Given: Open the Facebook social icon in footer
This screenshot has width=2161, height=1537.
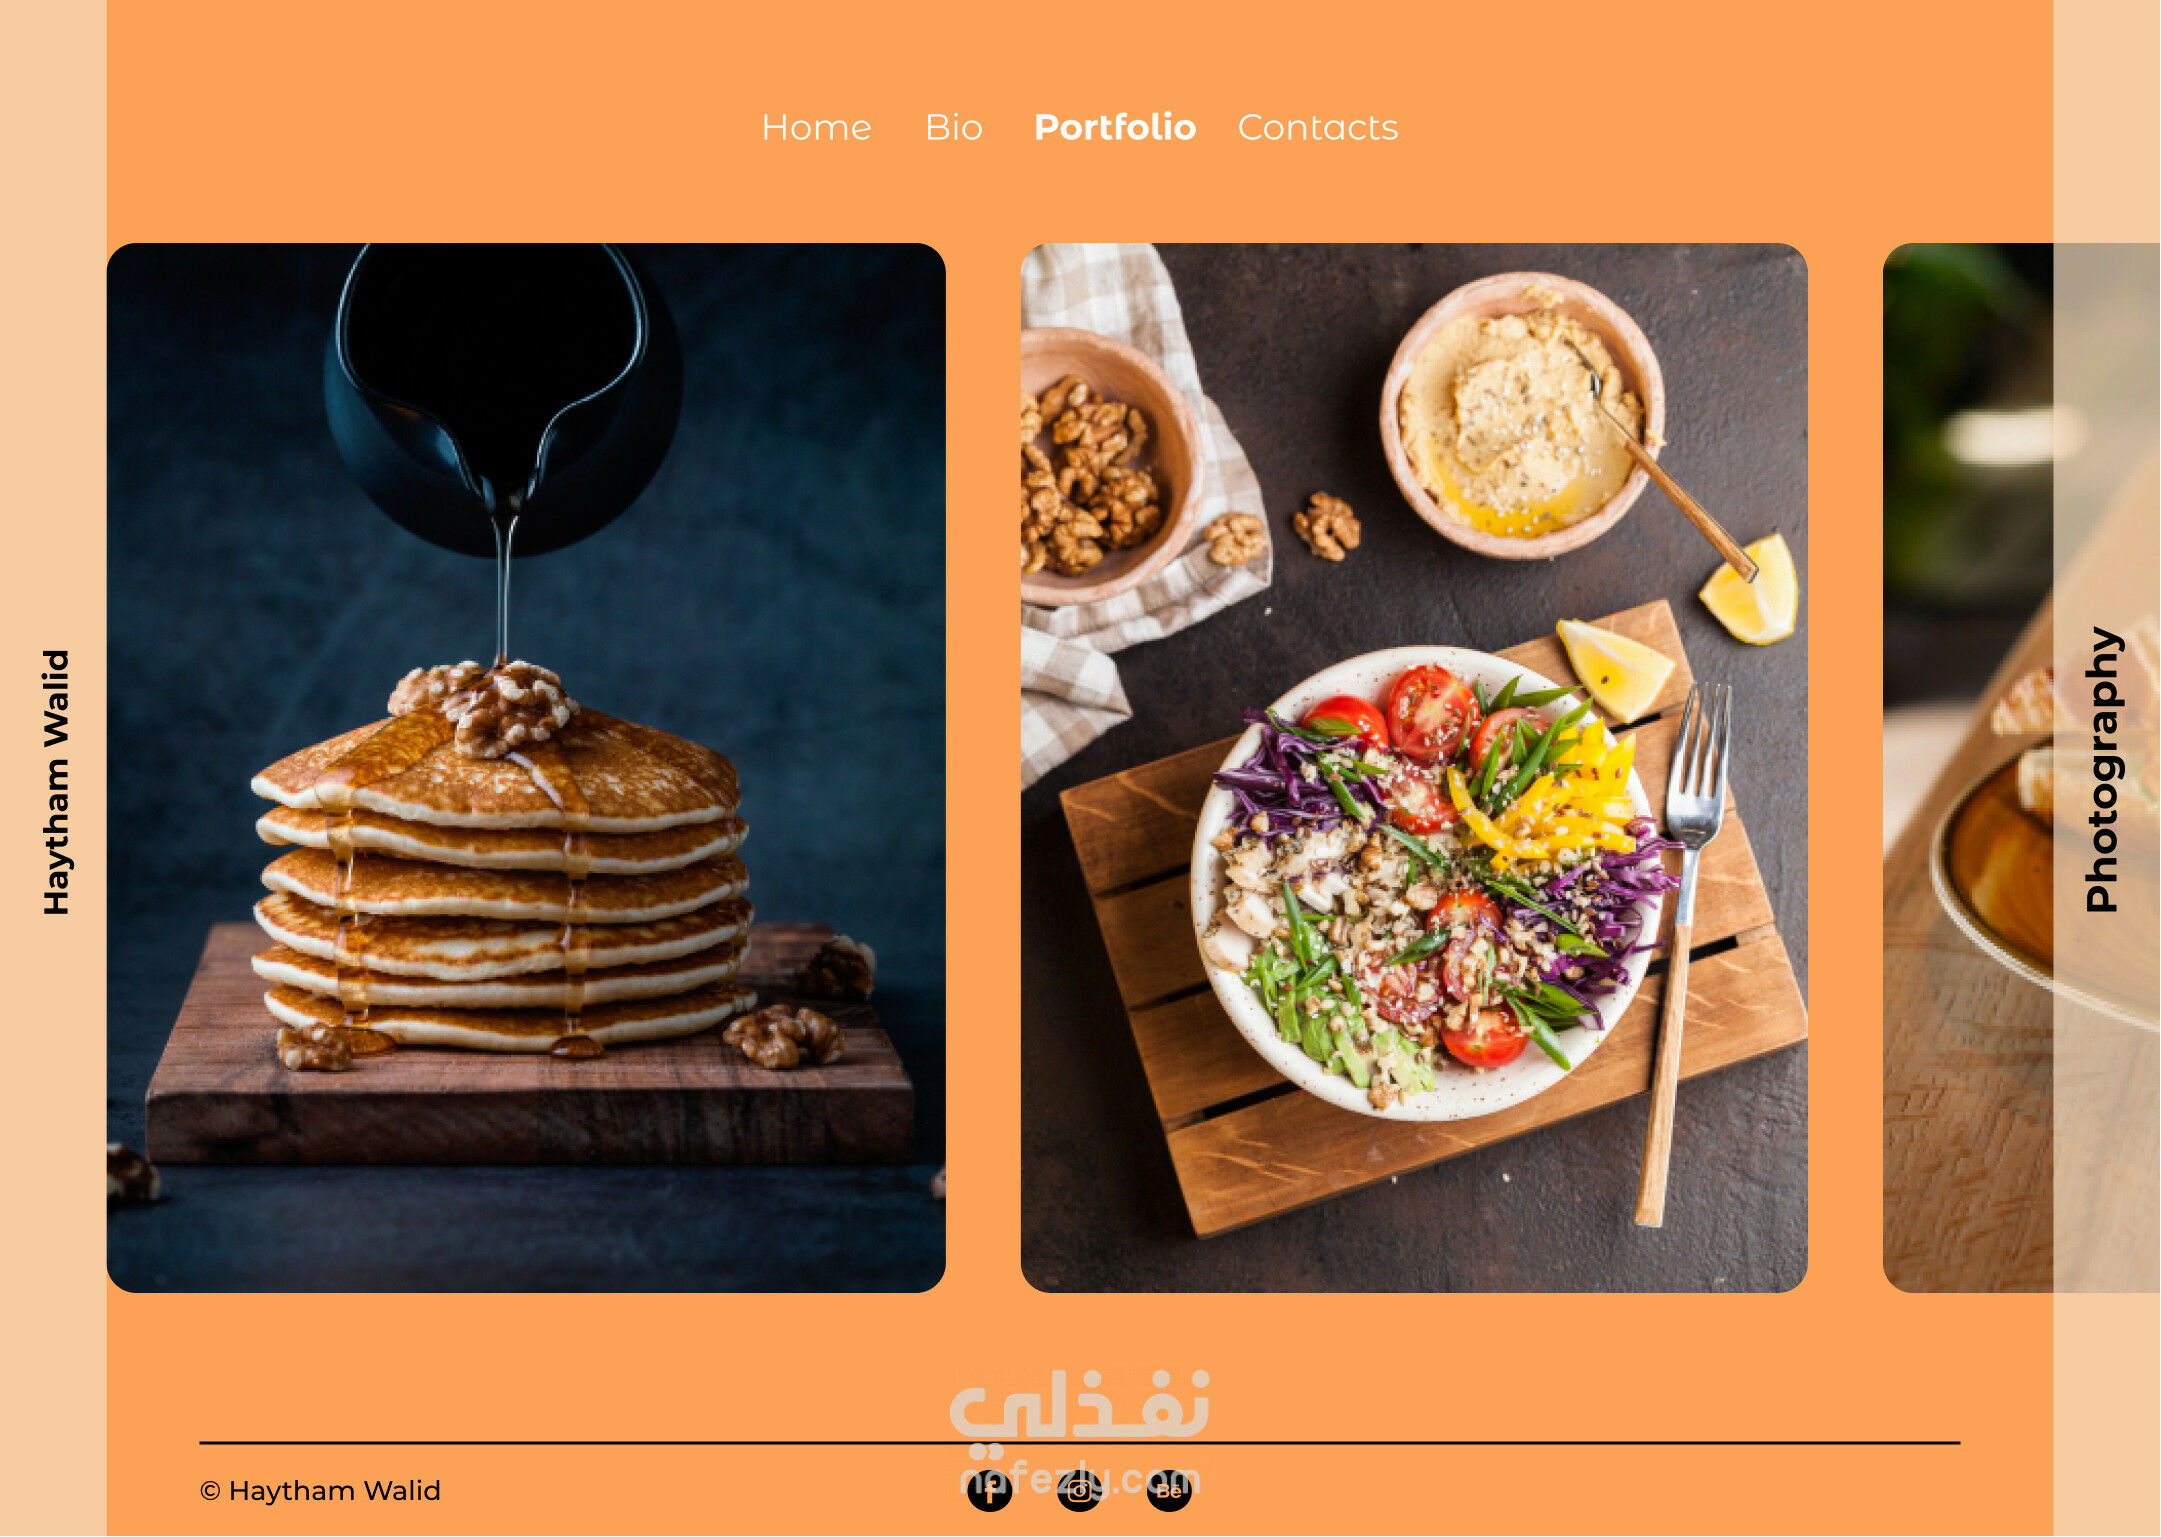Looking at the screenshot, I should [x=990, y=1490].
